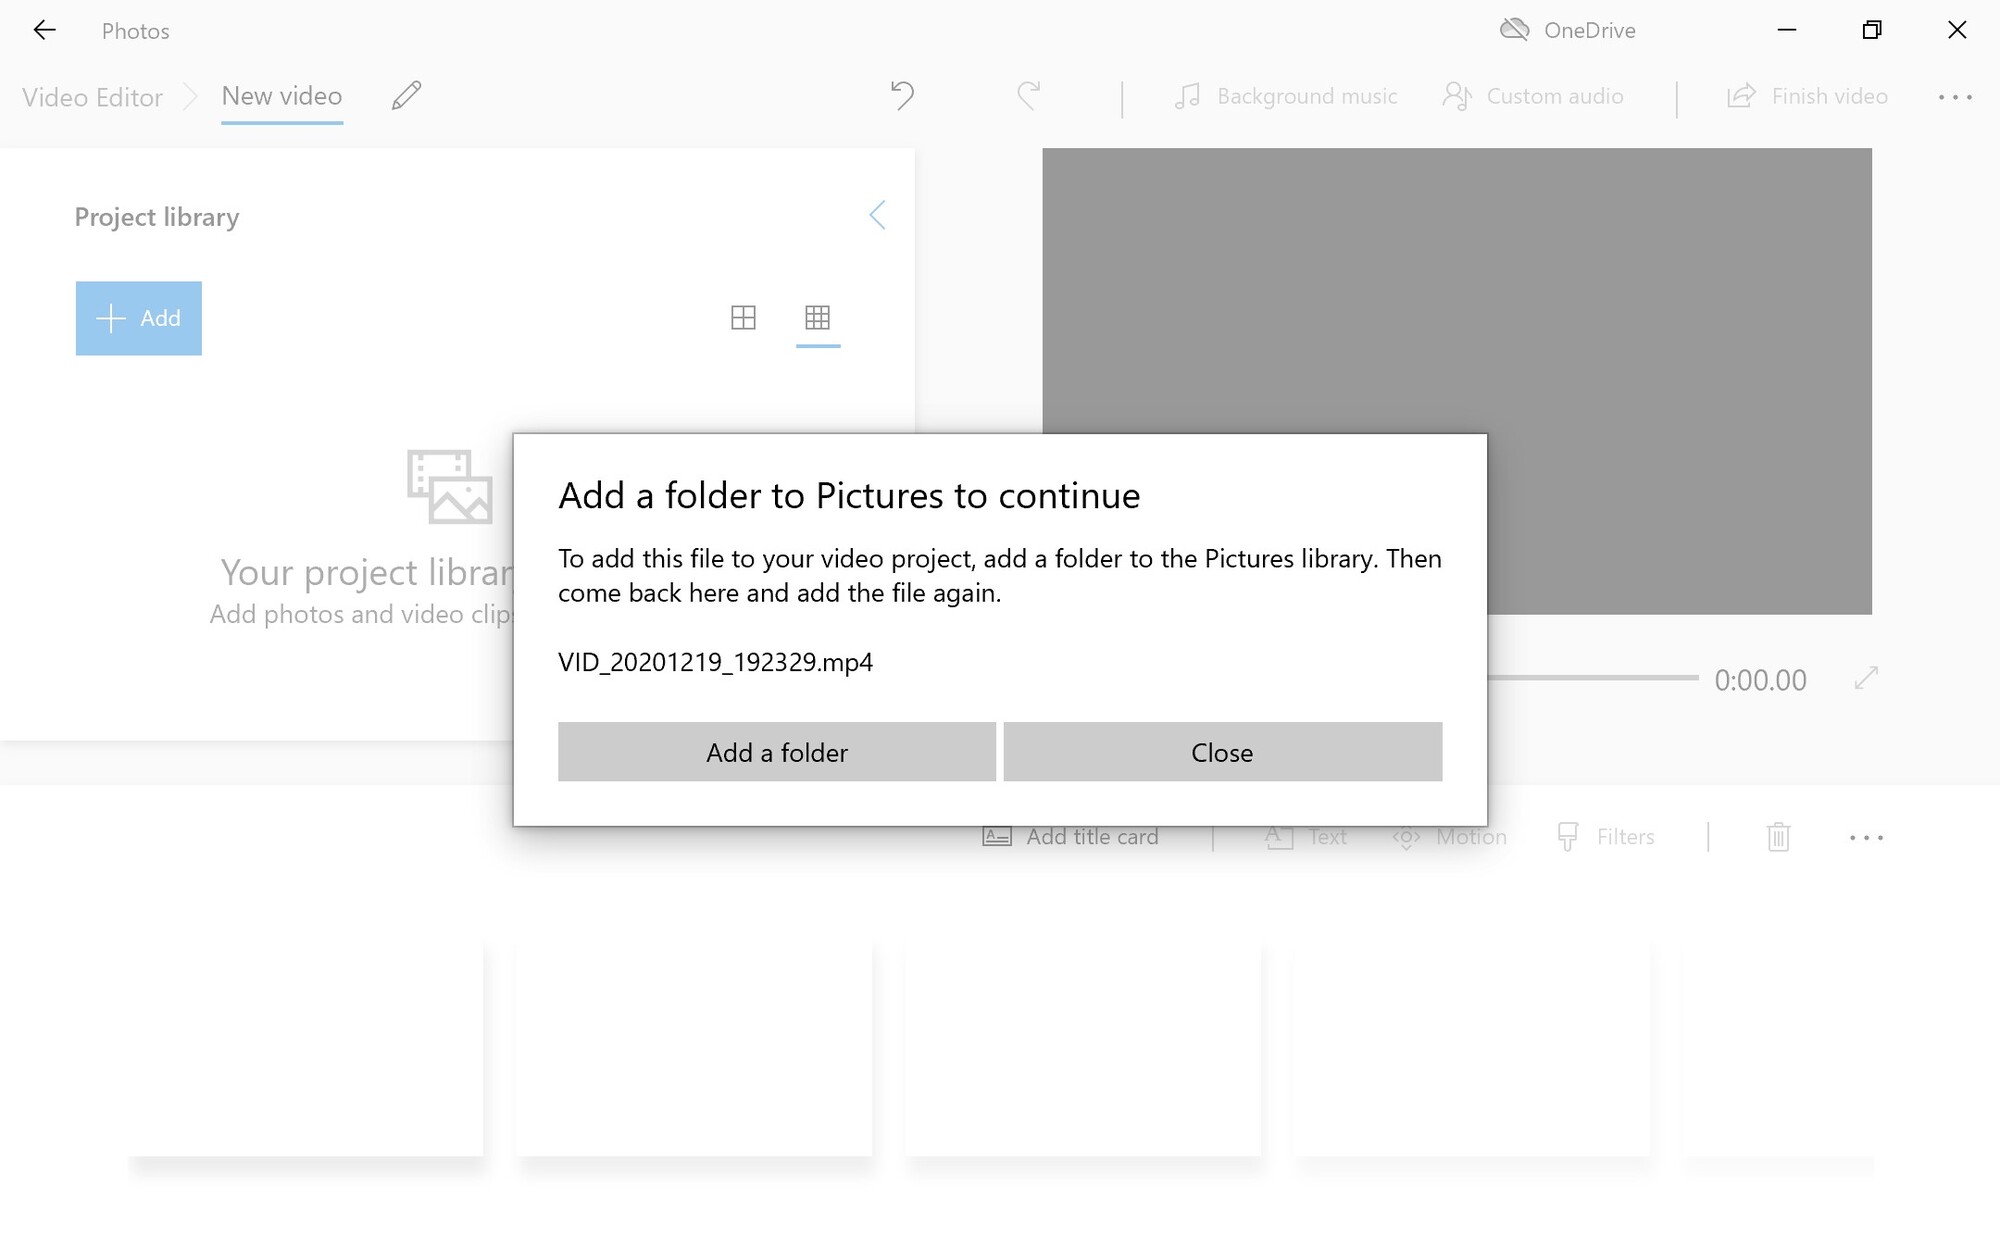Click the OneDrive cloud status
This screenshot has width=2000, height=1259.
[x=1568, y=30]
